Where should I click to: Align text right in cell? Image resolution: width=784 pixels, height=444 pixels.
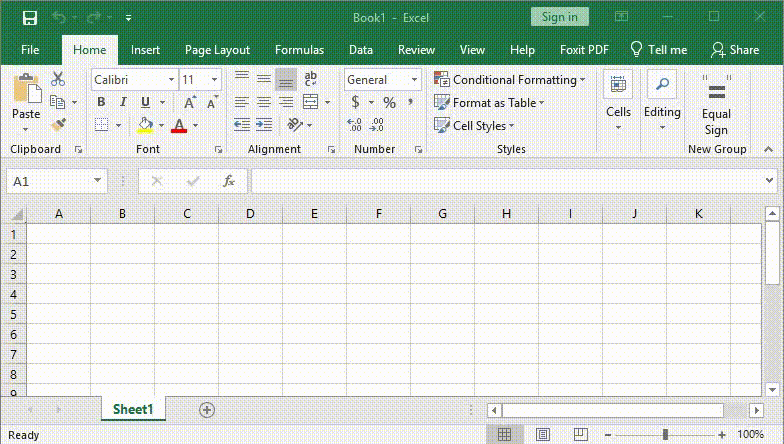[x=286, y=102]
